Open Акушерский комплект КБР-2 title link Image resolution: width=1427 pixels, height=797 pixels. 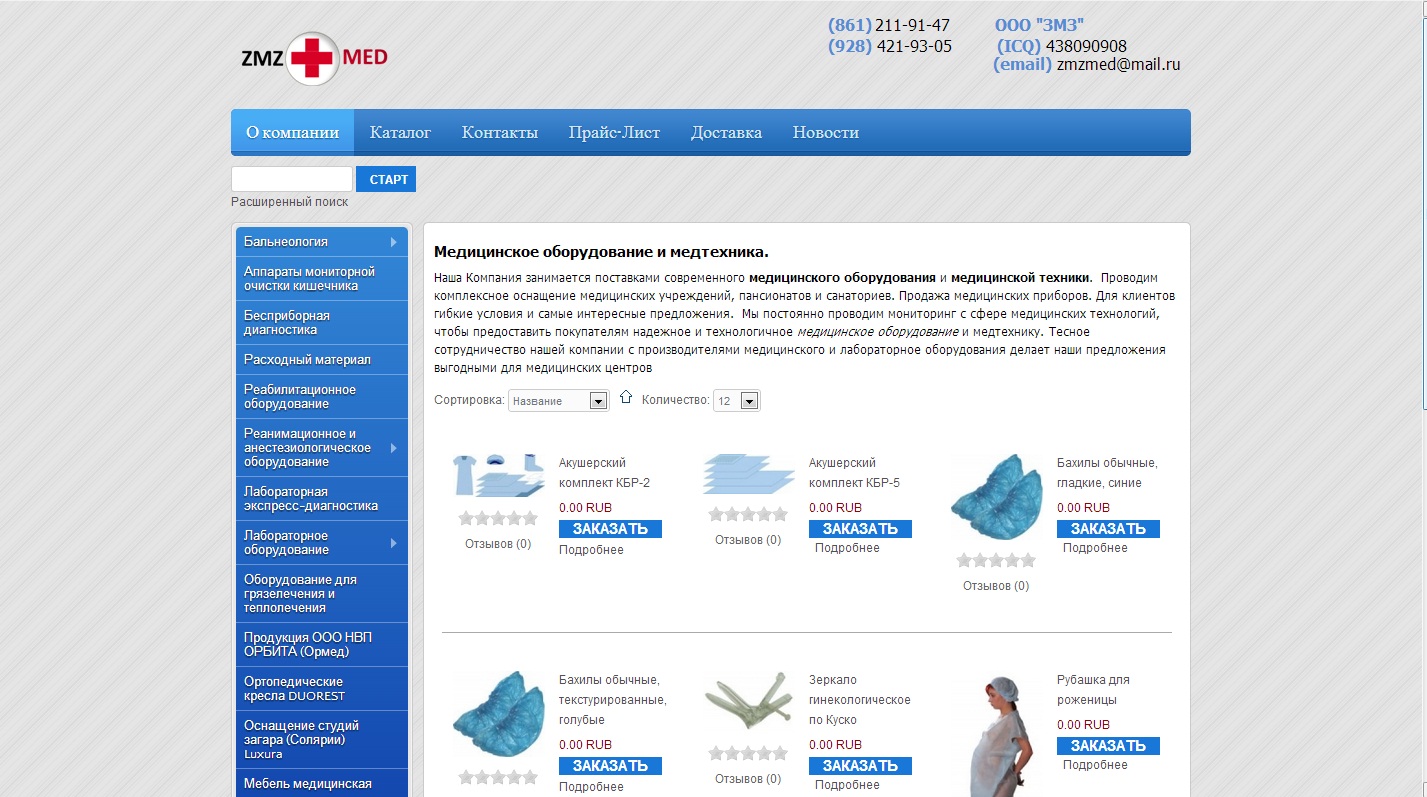(x=605, y=473)
